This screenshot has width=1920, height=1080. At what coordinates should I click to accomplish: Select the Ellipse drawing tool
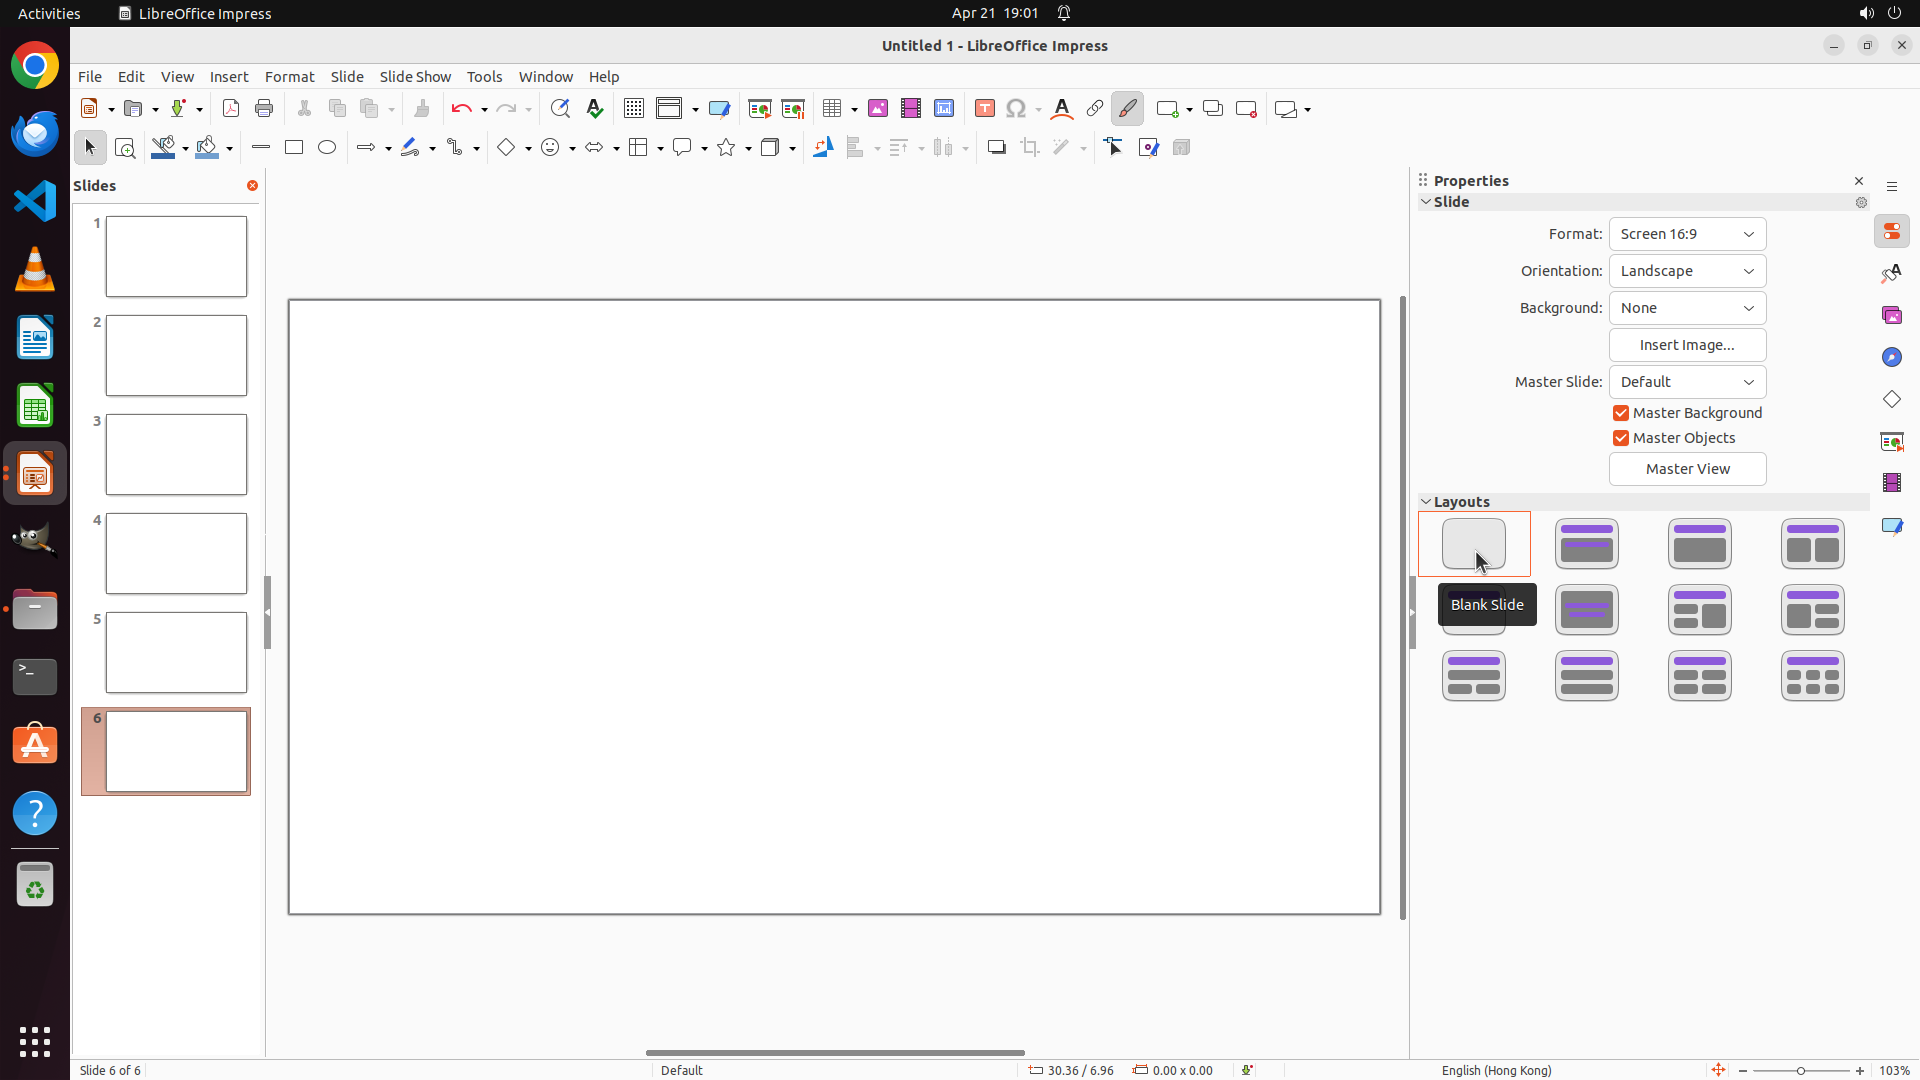coord(327,148)
